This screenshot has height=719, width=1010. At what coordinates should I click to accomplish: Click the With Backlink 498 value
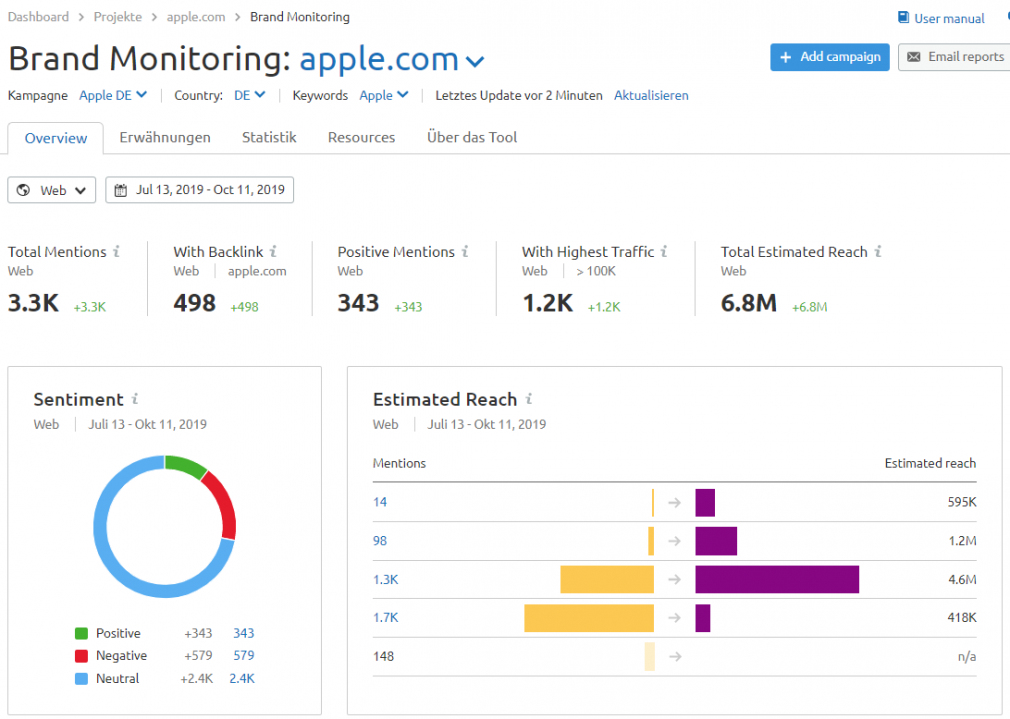pos(195,303)
